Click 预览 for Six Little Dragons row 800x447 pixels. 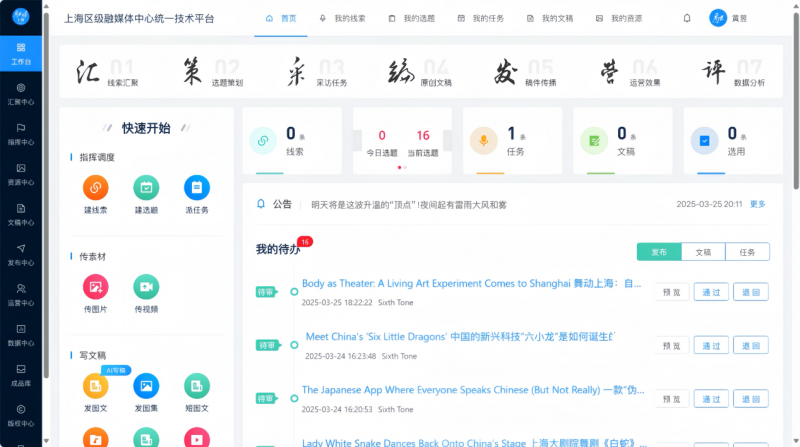[671, 345]
